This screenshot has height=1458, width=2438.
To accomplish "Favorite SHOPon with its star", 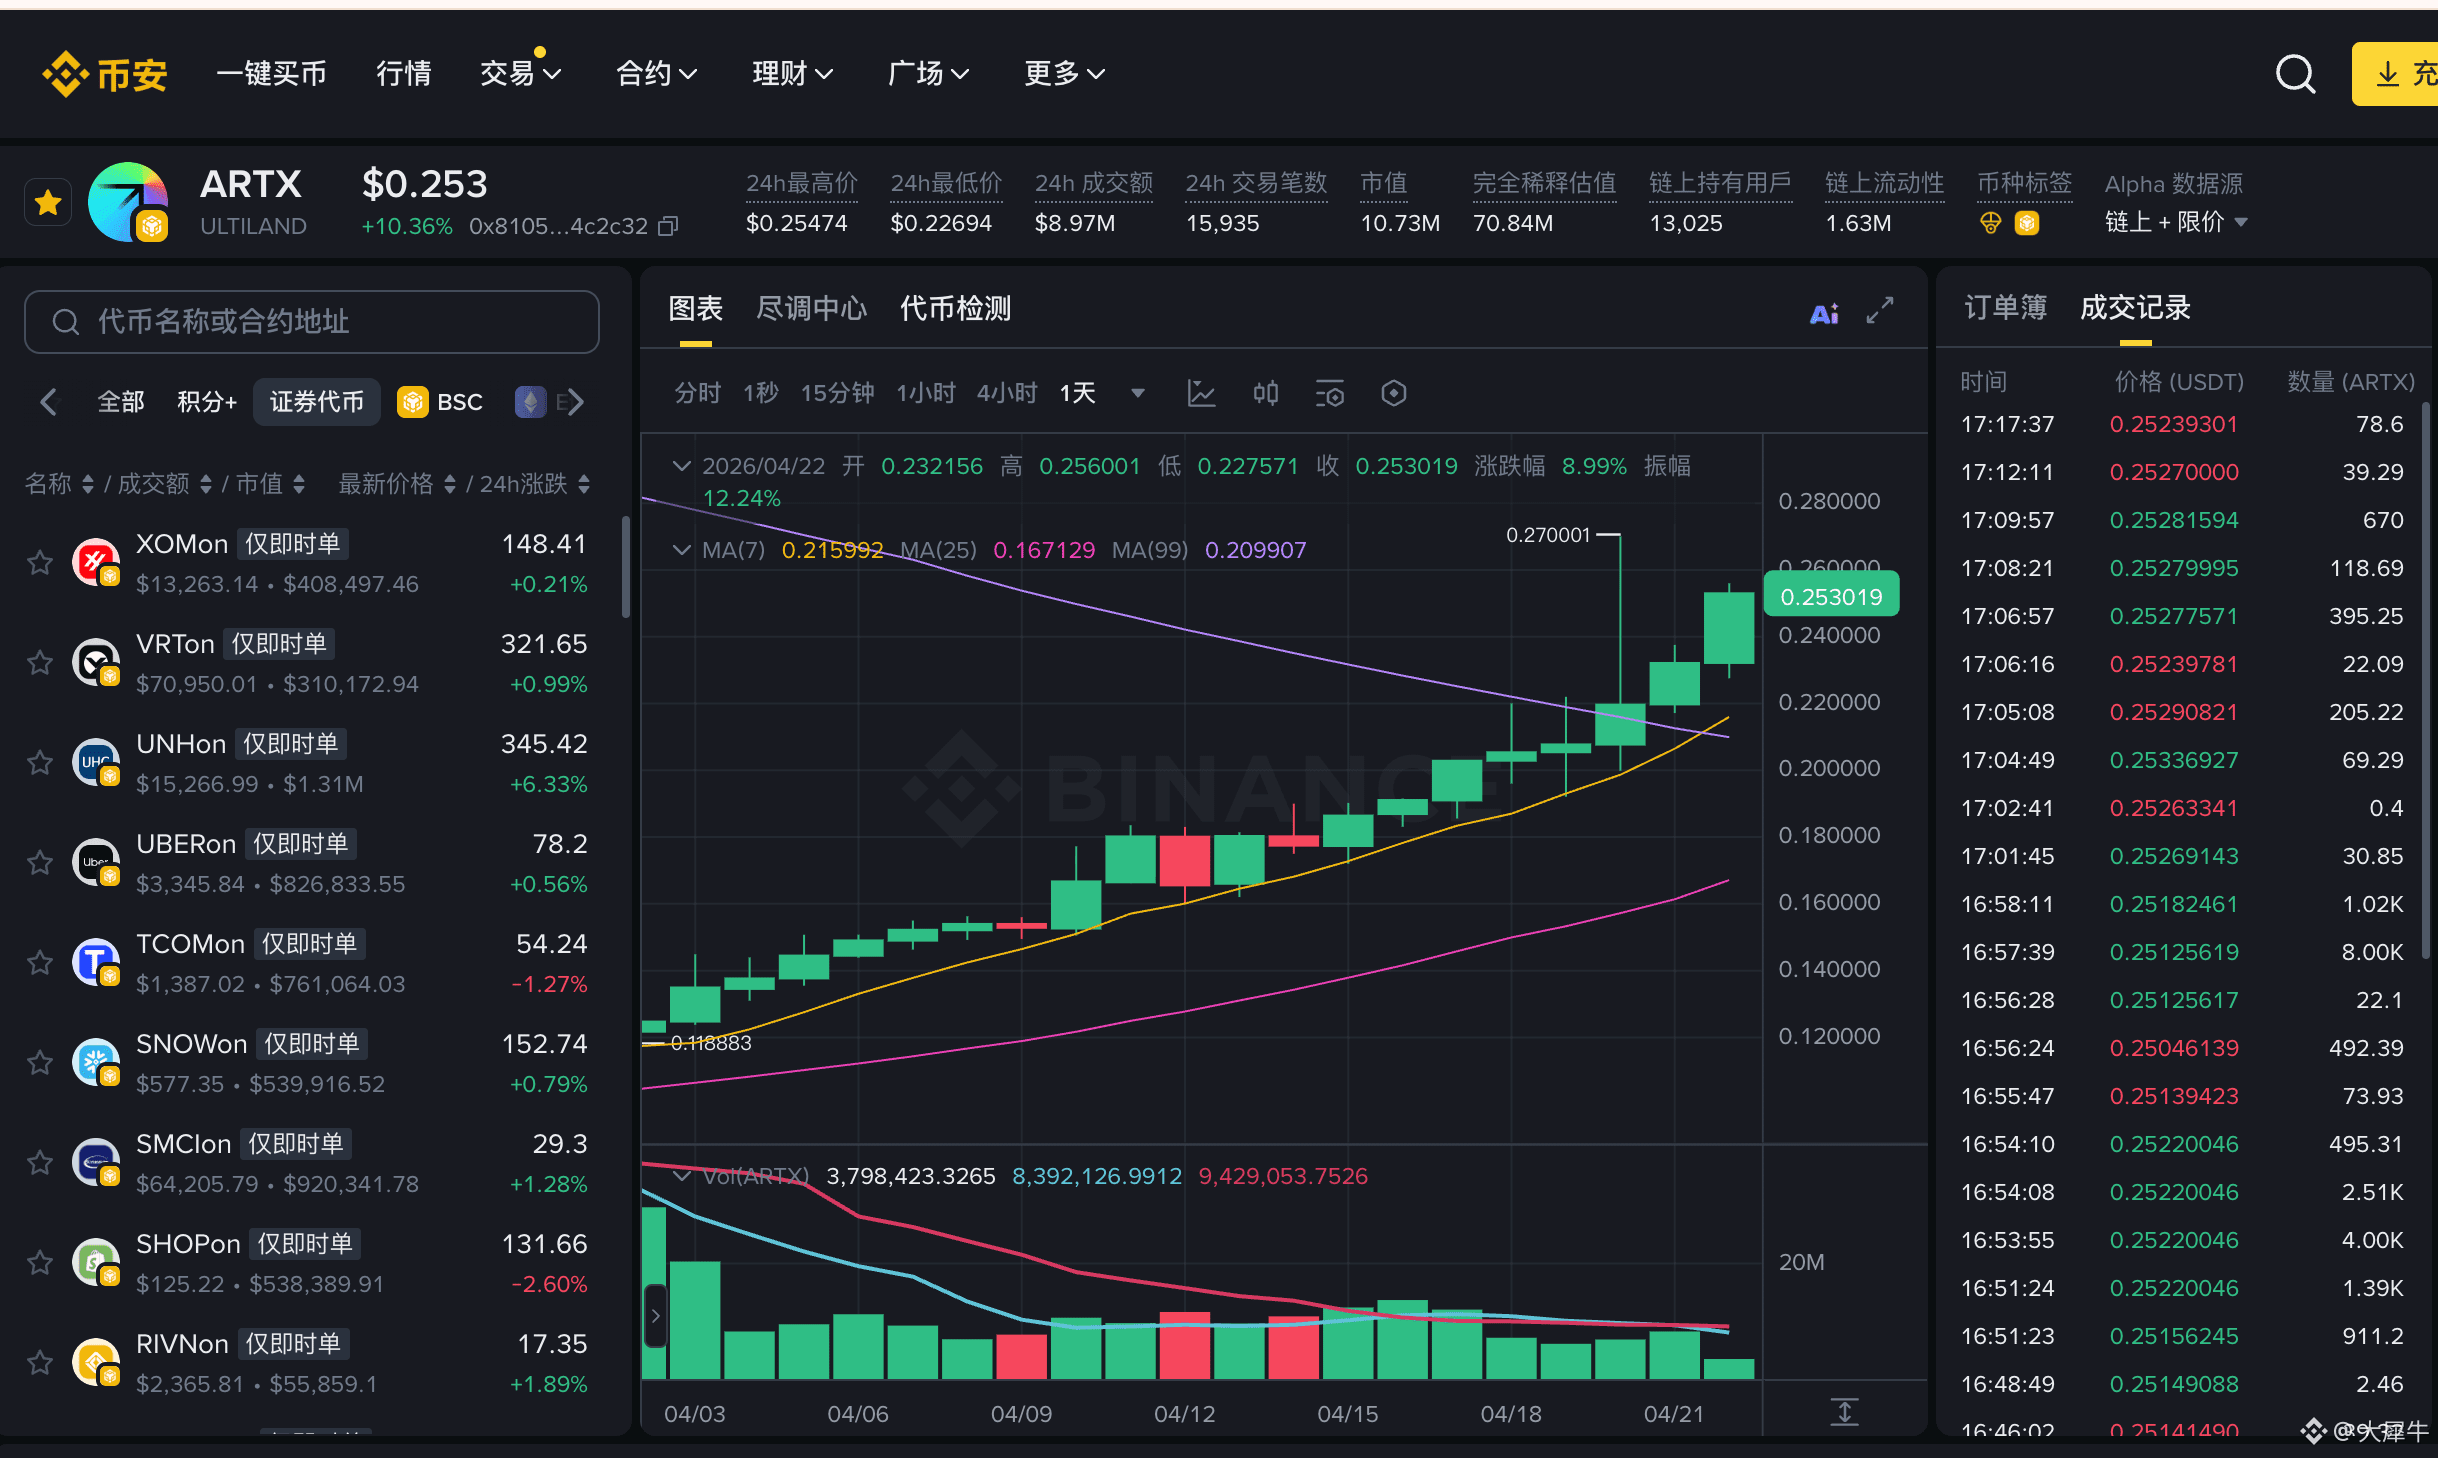I will click(40, 1263).
